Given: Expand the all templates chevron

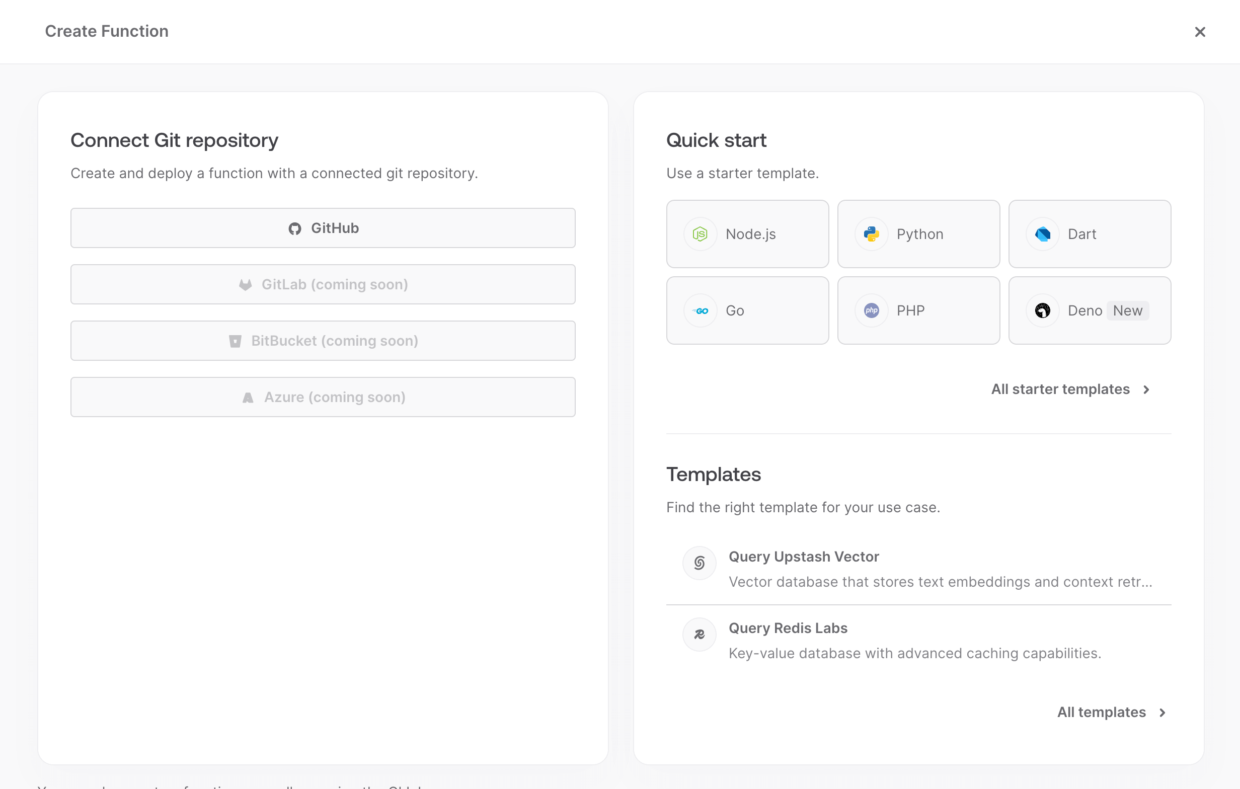Looking at the screenshot, I should (x=1162, y=712).
